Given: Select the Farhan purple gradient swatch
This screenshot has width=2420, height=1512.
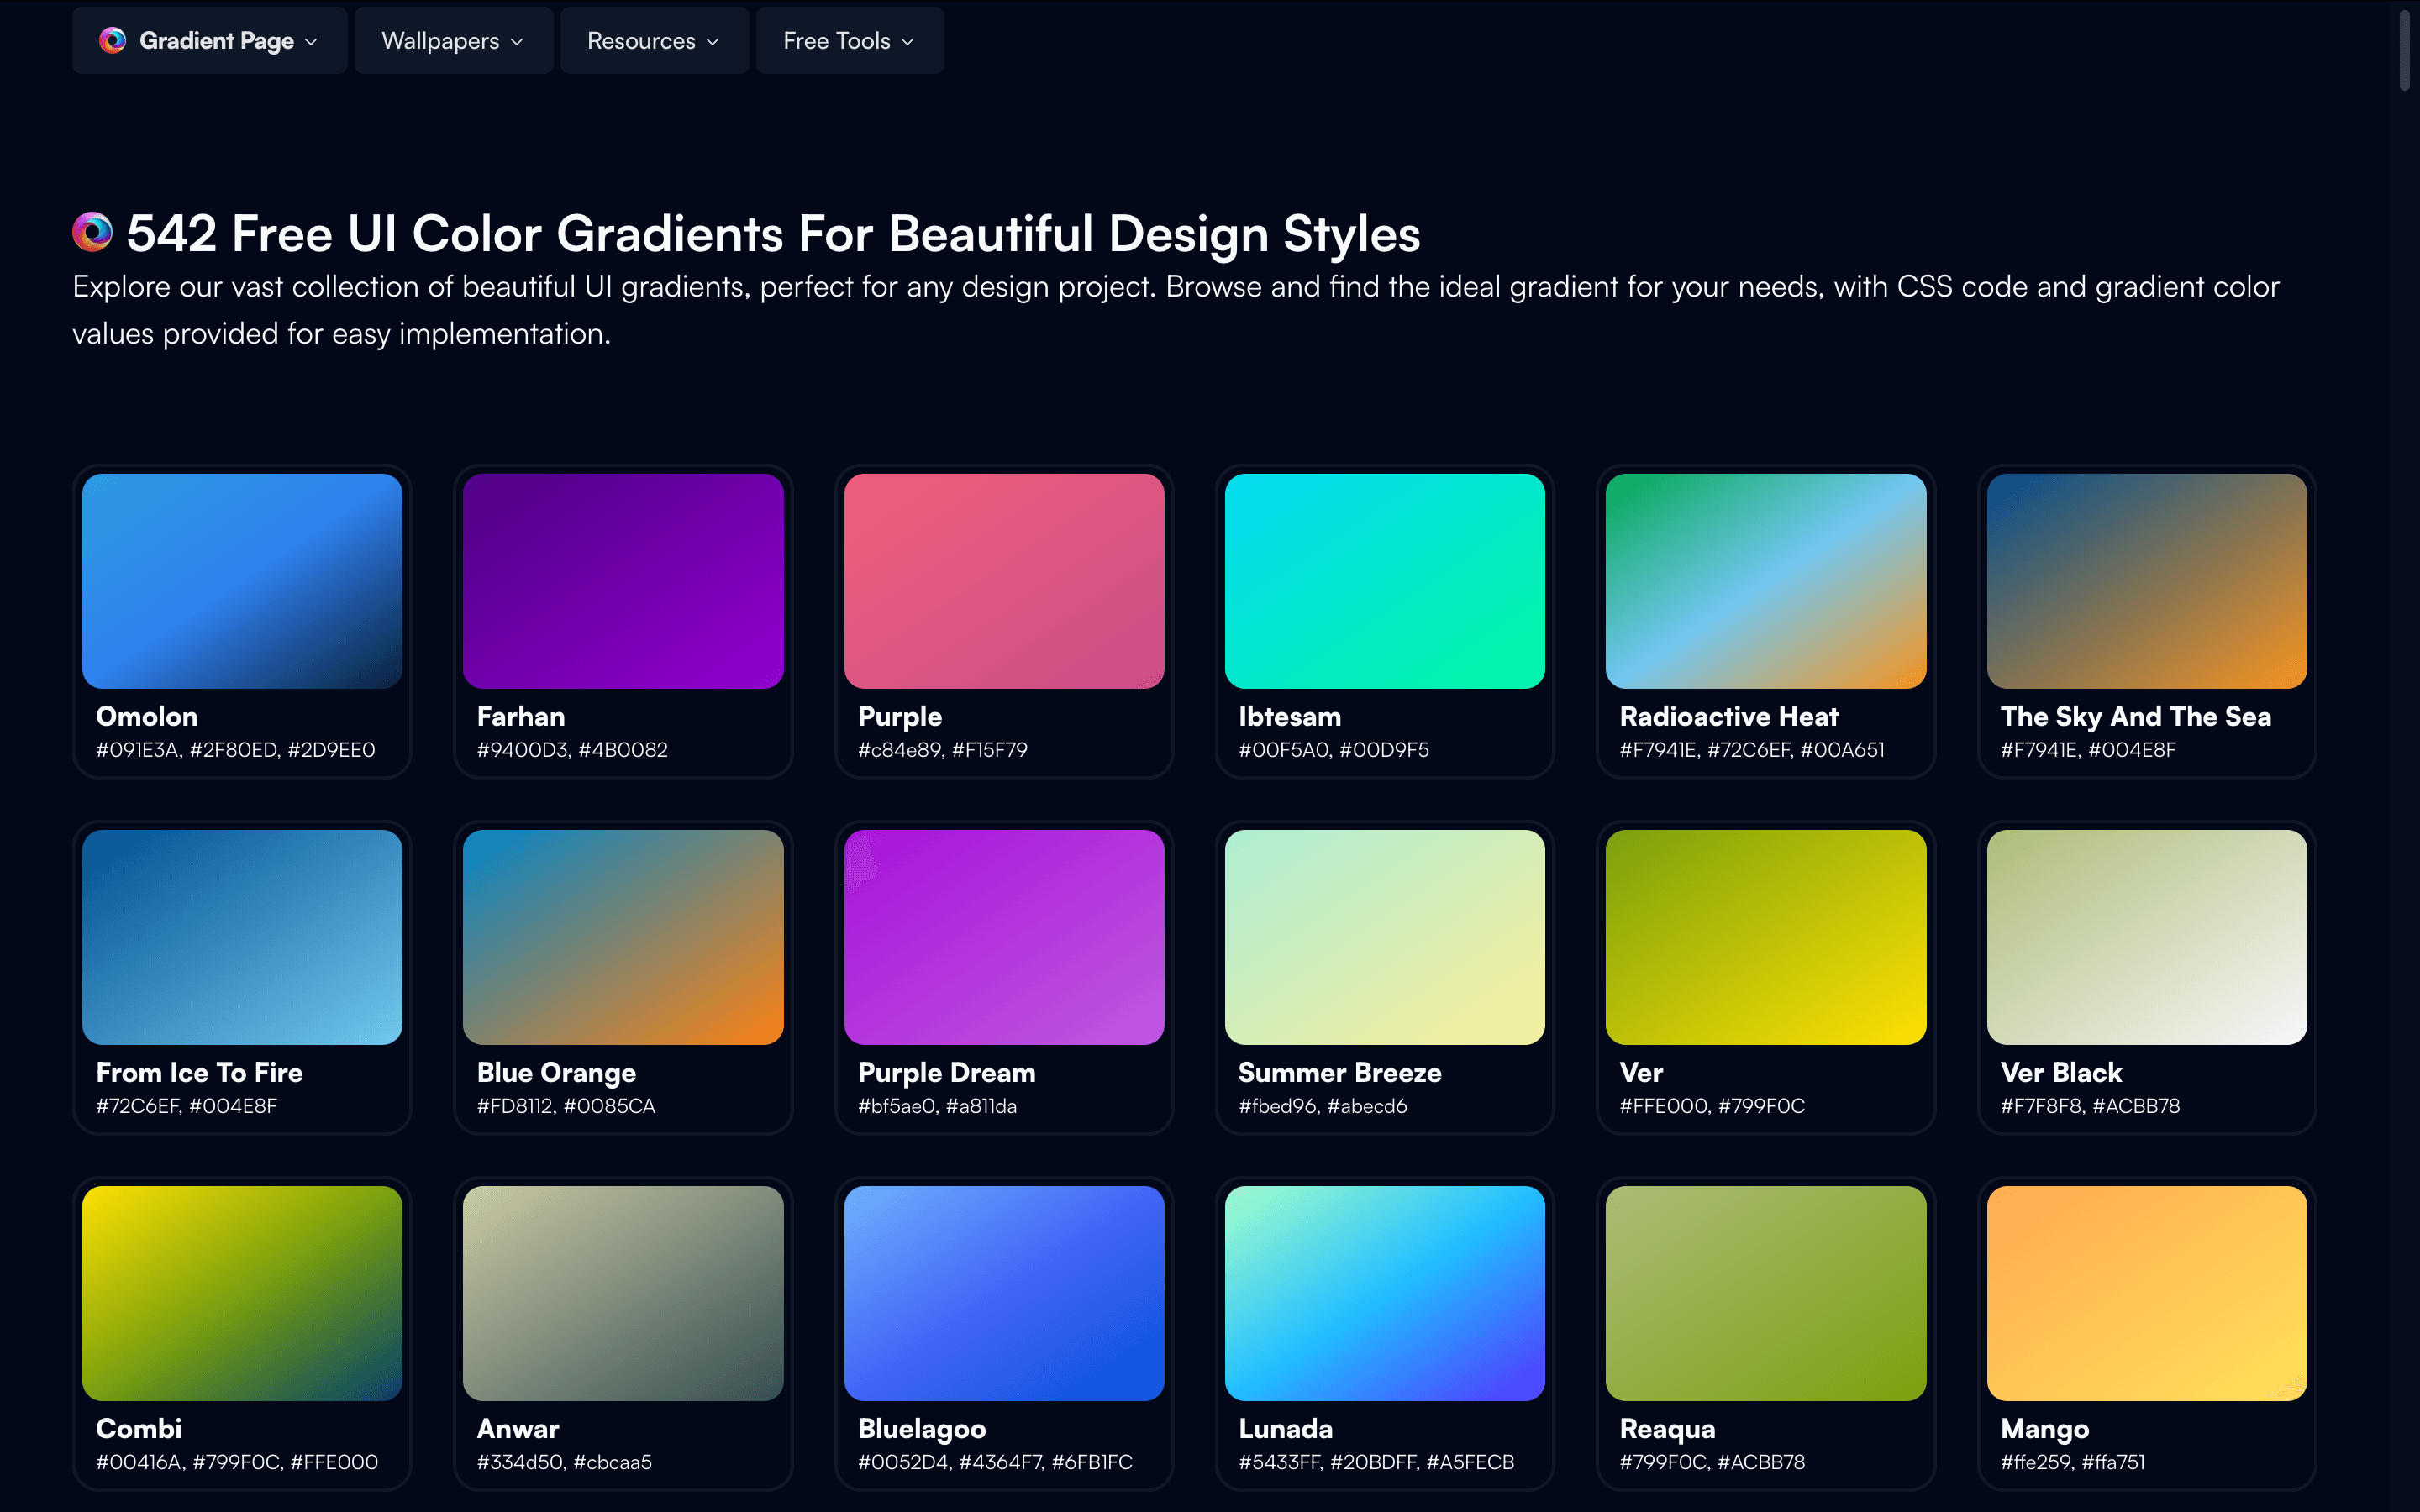Looking at the screenshot, I should point(623,581).
